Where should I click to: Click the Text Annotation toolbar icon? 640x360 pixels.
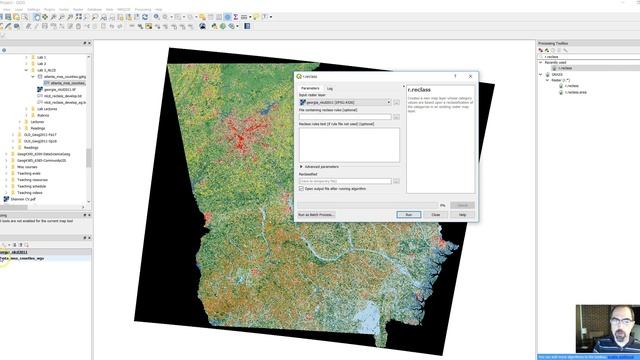(x=264, y=17)
